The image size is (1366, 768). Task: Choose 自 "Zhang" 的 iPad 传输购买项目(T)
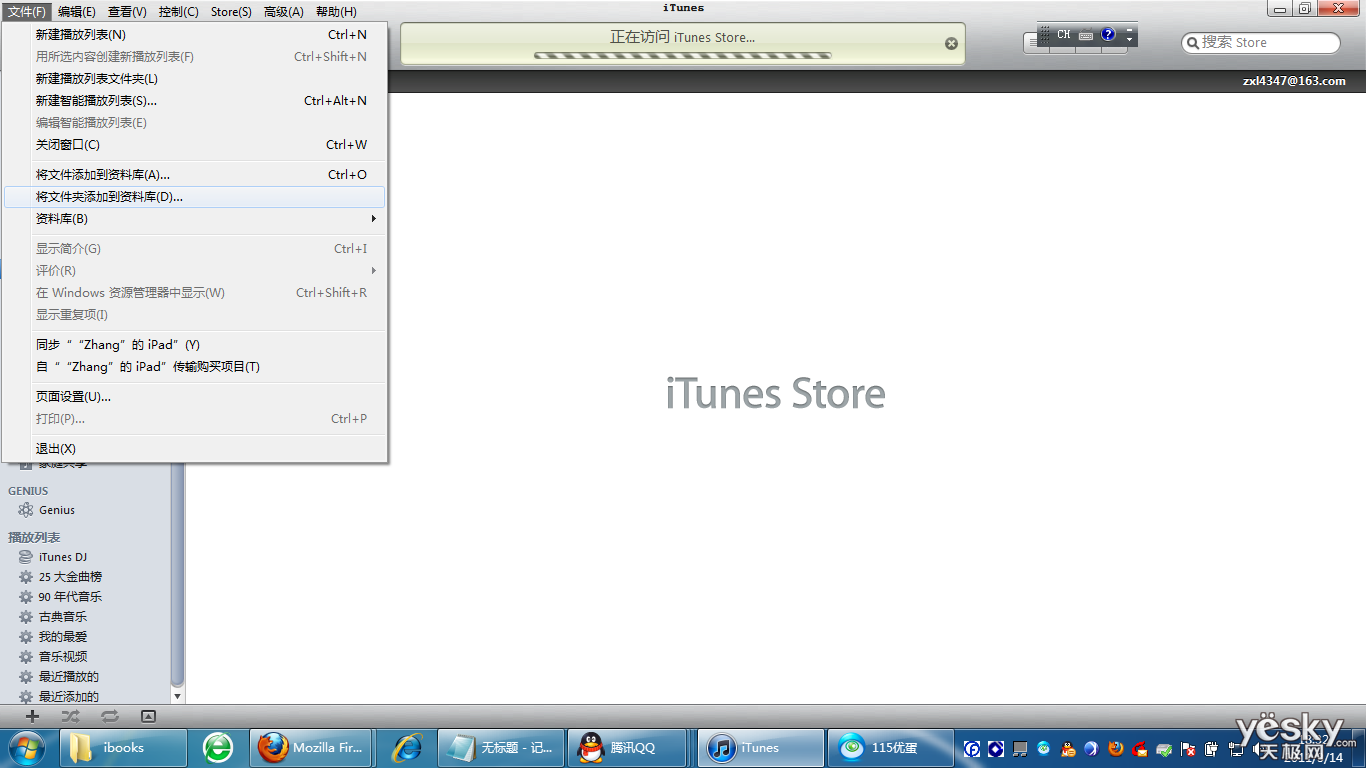195,367
